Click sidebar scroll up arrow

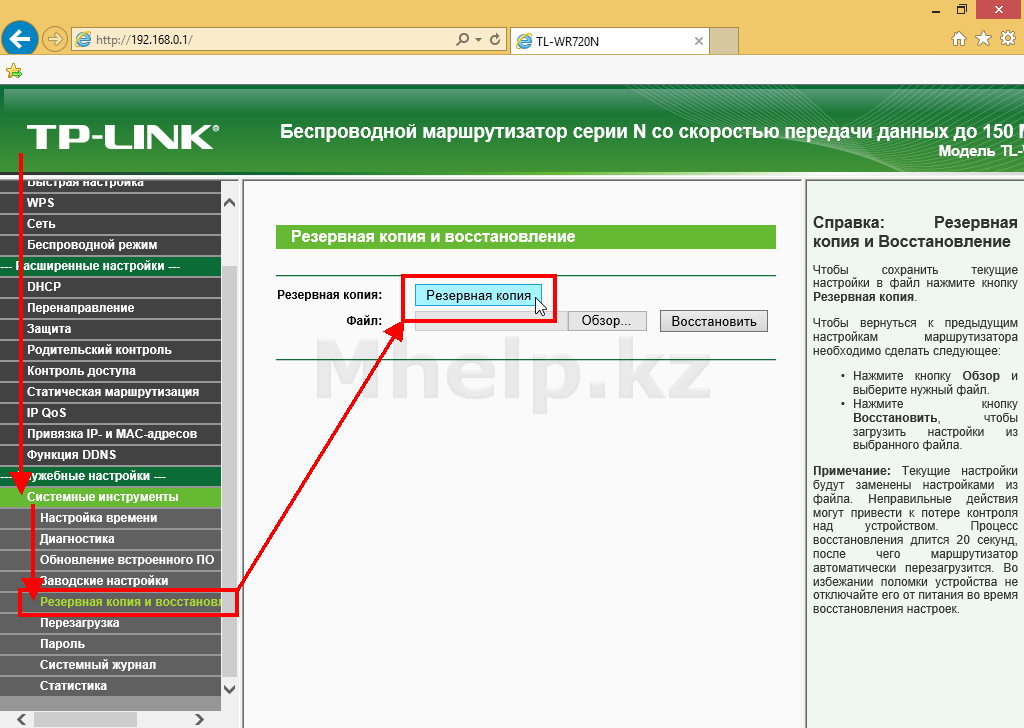tap(229, 203)
